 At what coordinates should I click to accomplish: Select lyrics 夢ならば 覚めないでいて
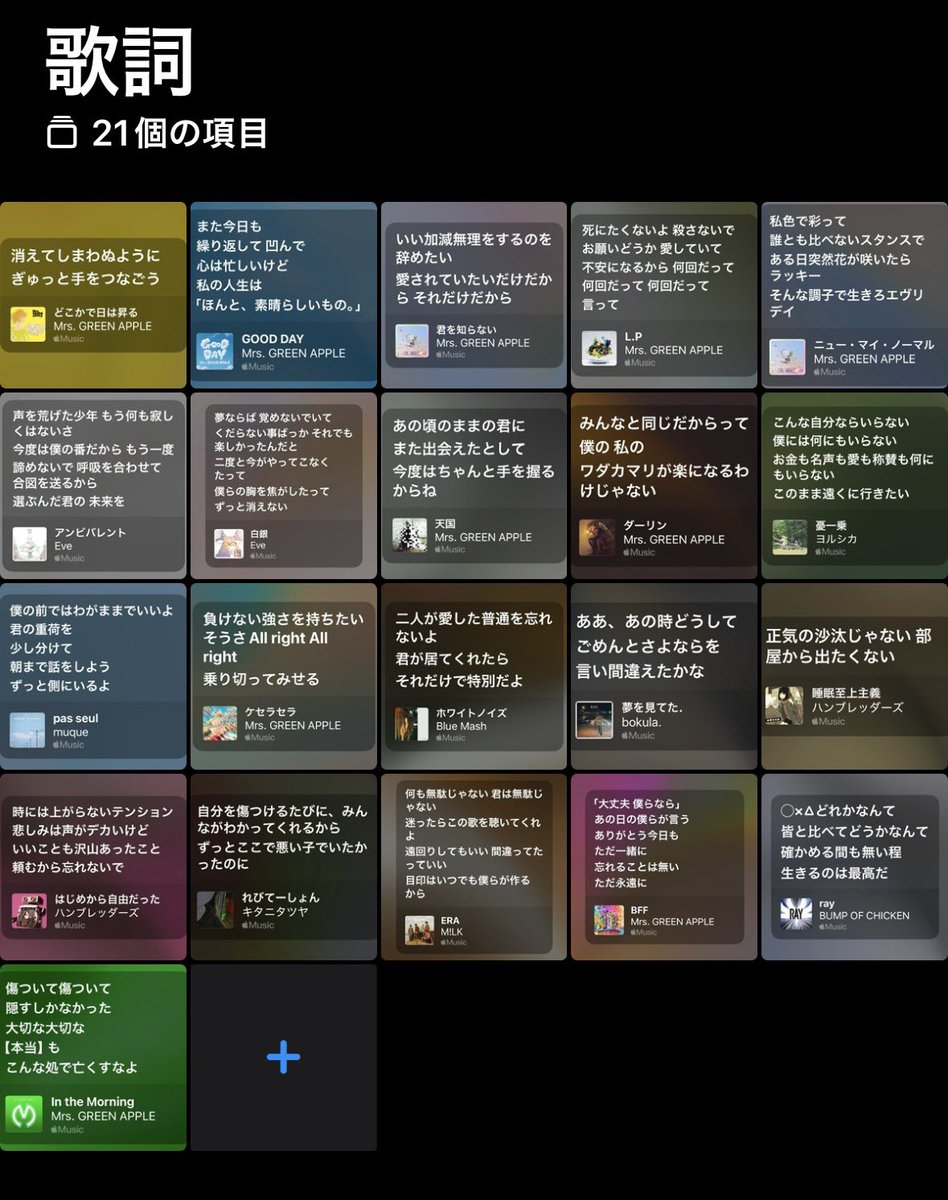coord(282,460)
